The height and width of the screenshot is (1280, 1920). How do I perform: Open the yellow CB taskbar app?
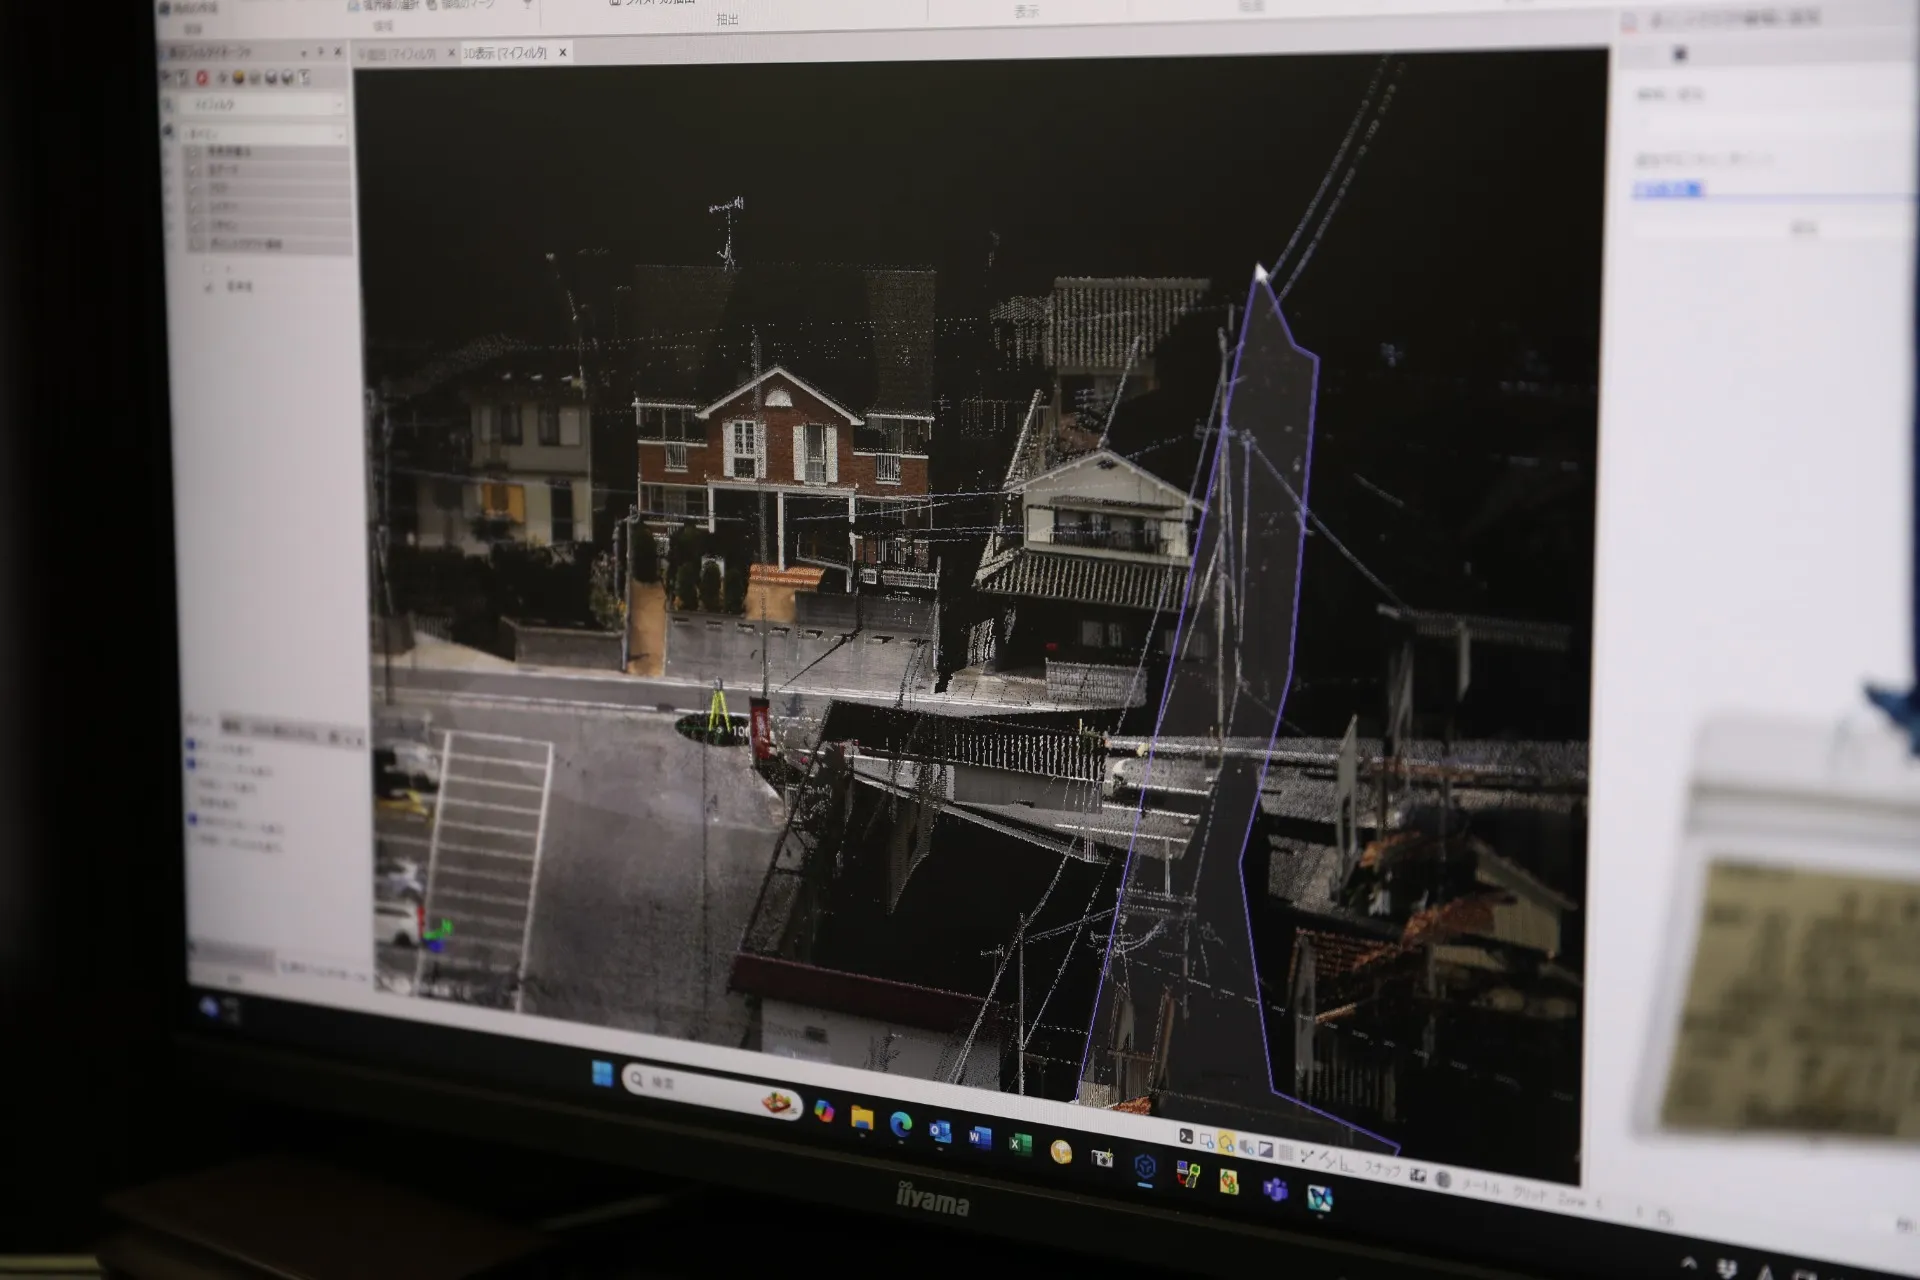(1229, 1182)
